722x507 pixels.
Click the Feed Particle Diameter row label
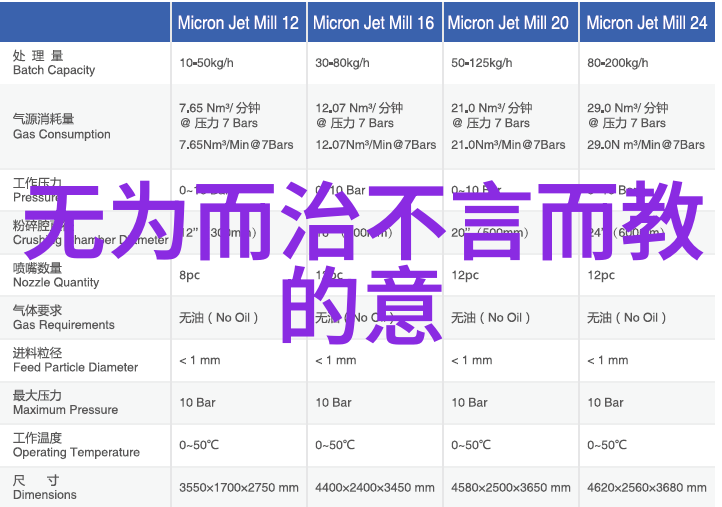[75, 360]
